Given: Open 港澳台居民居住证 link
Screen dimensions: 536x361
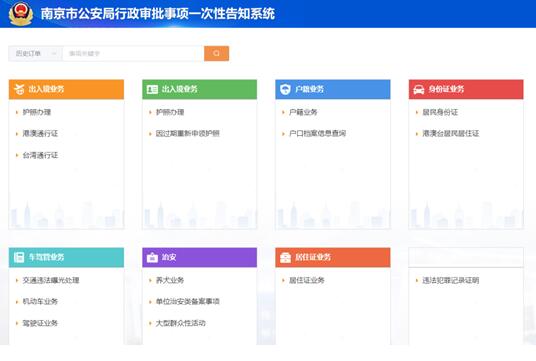Looking at the screenshot, I should pyautogui.click(x=451, y=133).
